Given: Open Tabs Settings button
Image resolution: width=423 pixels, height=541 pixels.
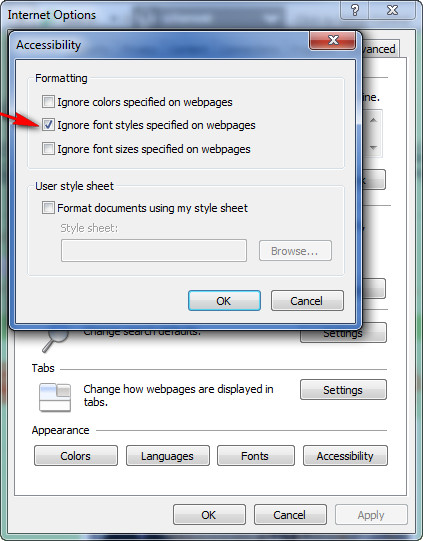Looking at the screenshot, I should click(343, 390).
